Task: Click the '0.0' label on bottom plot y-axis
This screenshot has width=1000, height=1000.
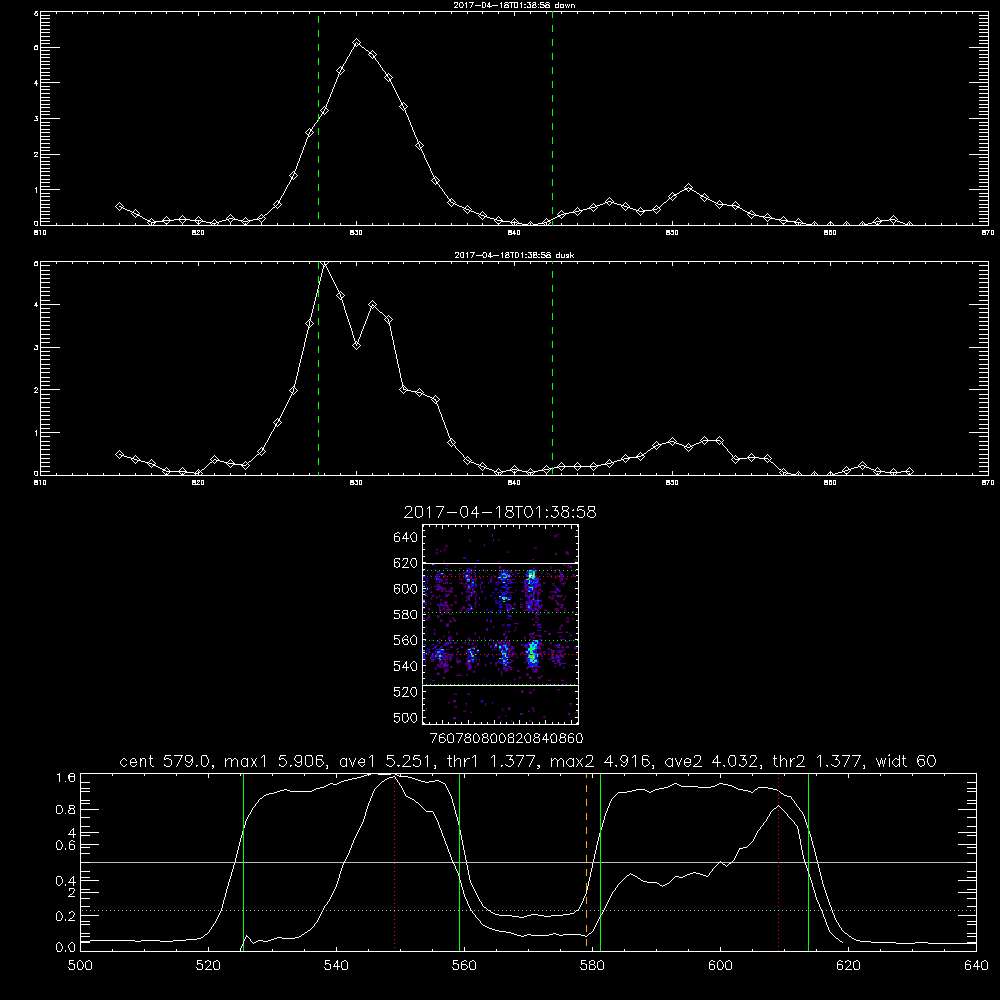Action: [x=66, y=948]
